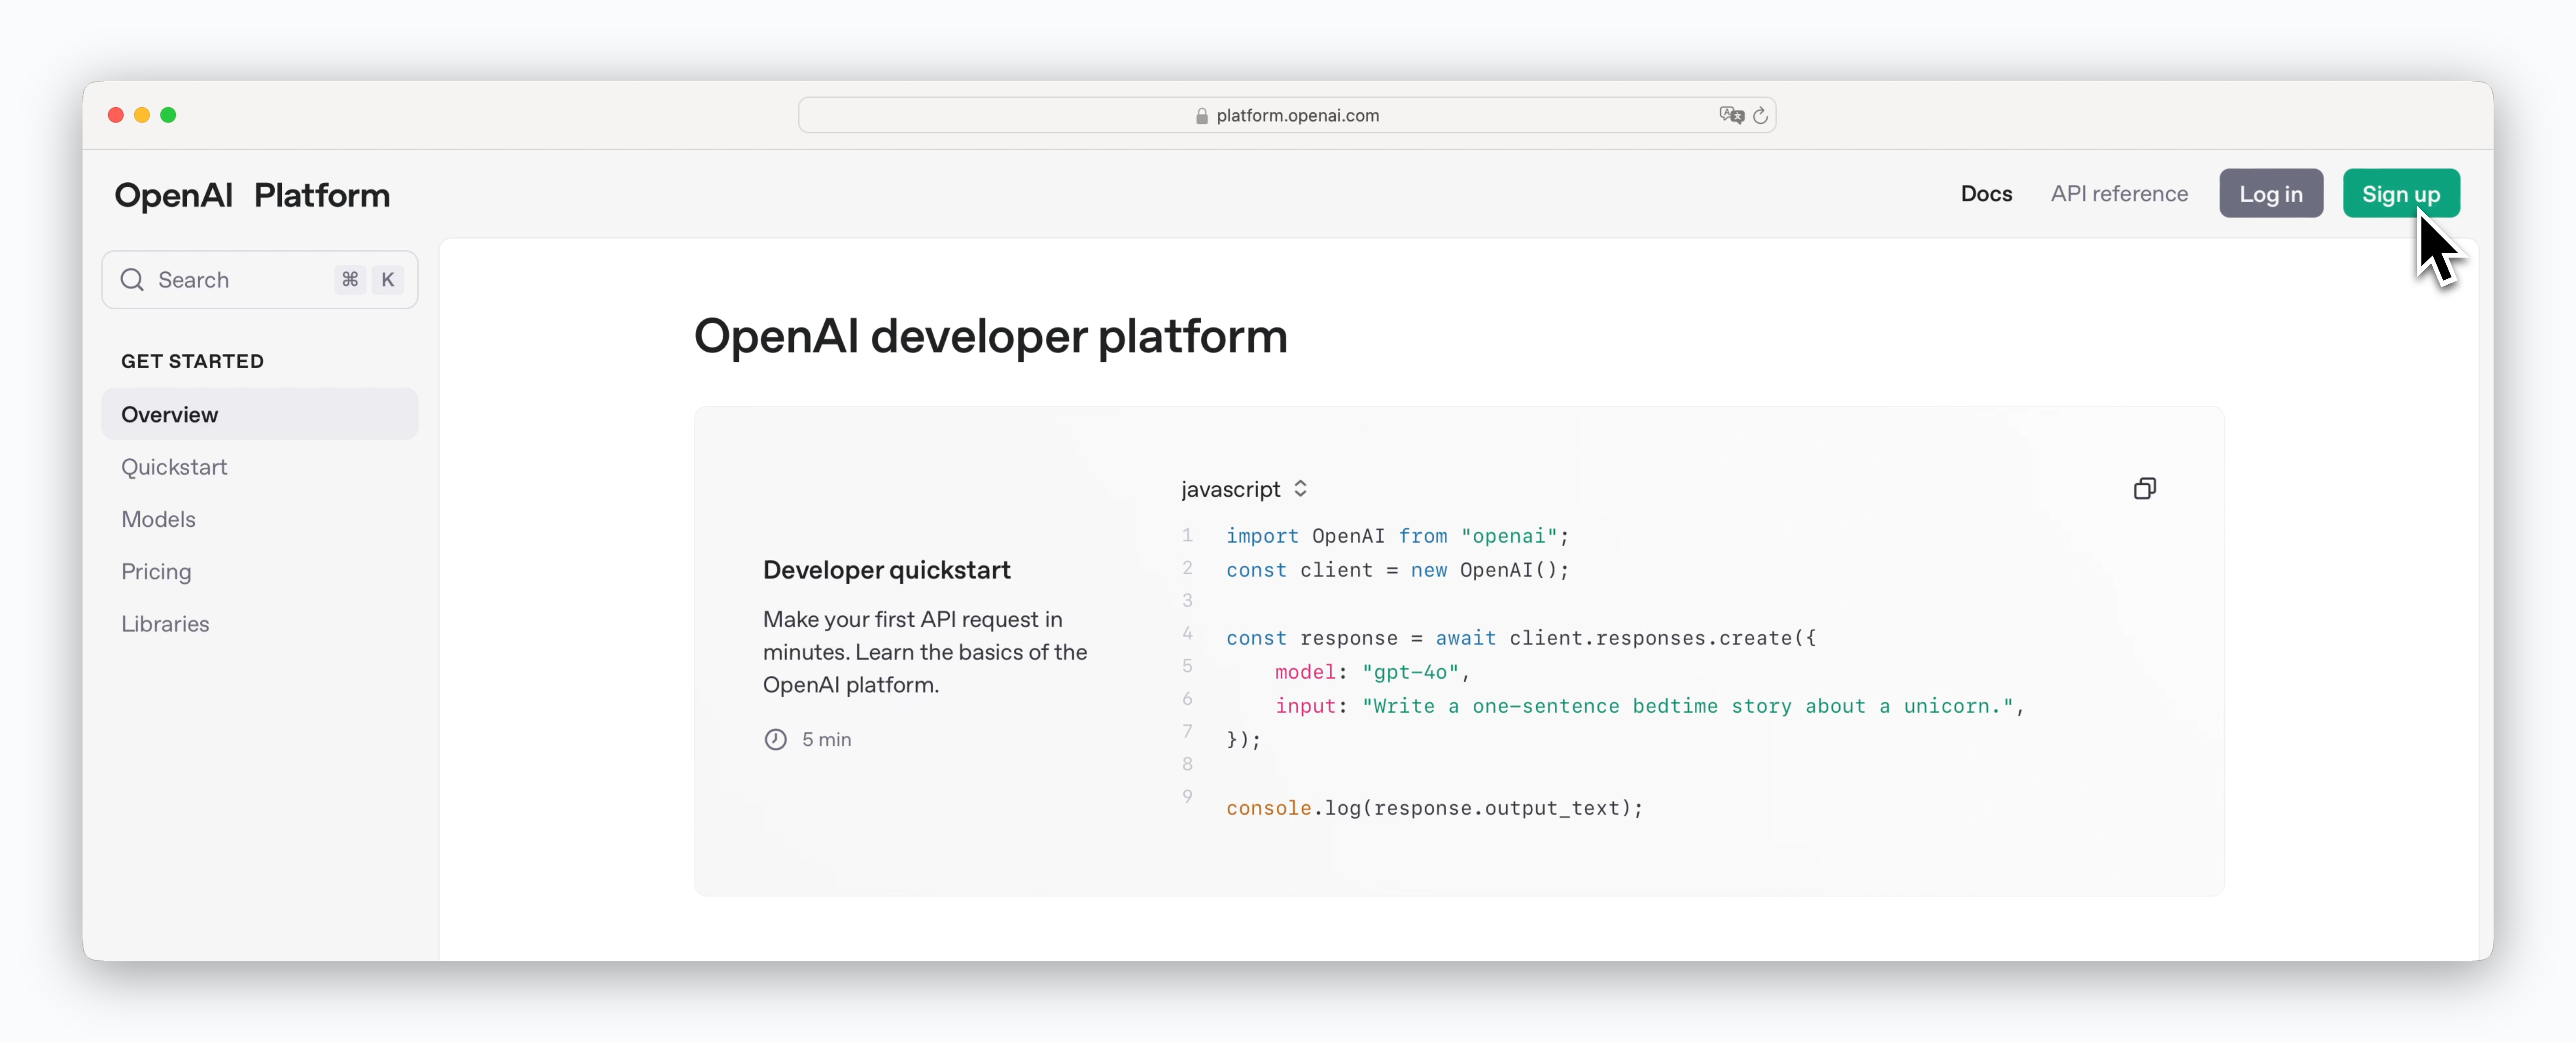Click the OpenAI Platform logo
The width and height of the screenshot is (2576, 1042).
(252, 196)
